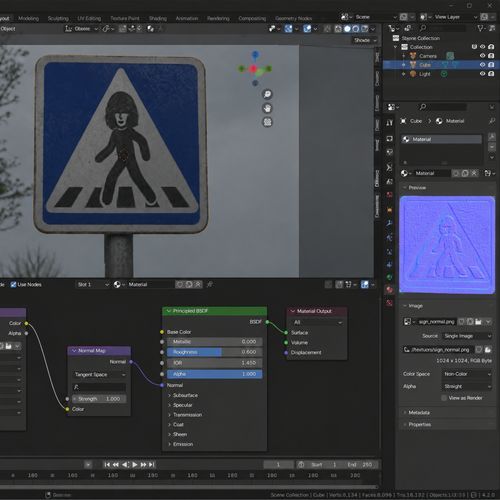
Task: Hide the Cube in viewport
Action: [482, 65]
